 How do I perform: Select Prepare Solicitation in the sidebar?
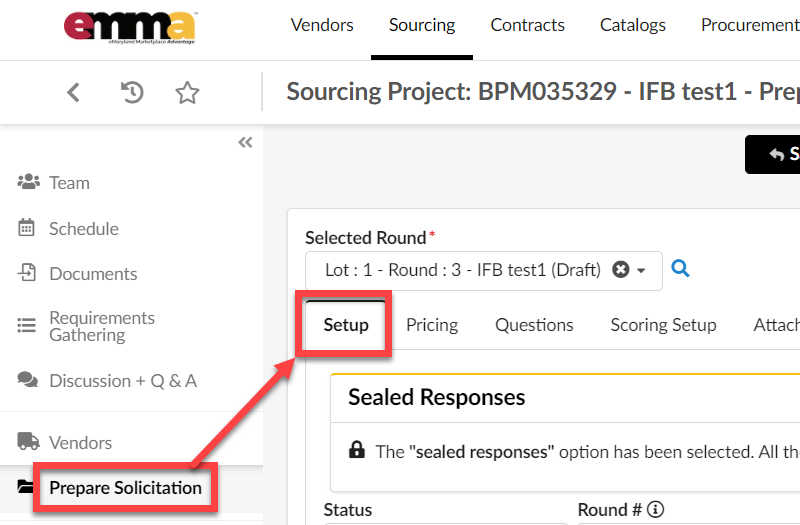point(125,488)
